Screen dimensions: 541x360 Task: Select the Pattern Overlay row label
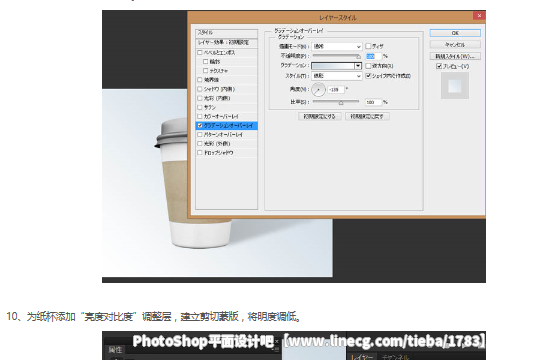click(x=223, y=135)
